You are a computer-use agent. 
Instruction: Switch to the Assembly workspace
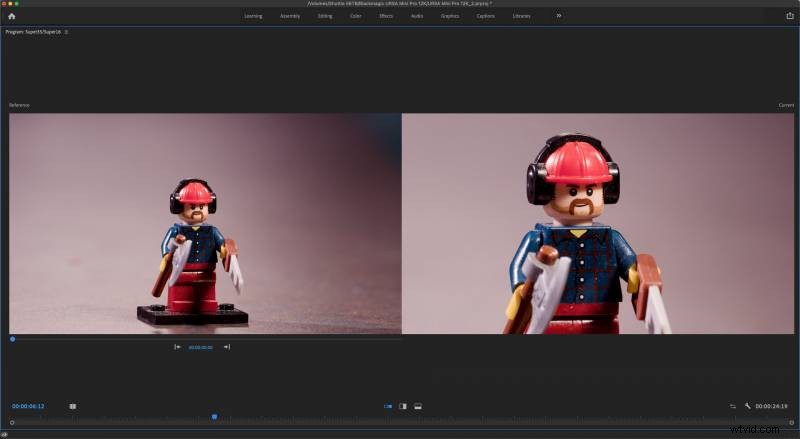point(290,16)
